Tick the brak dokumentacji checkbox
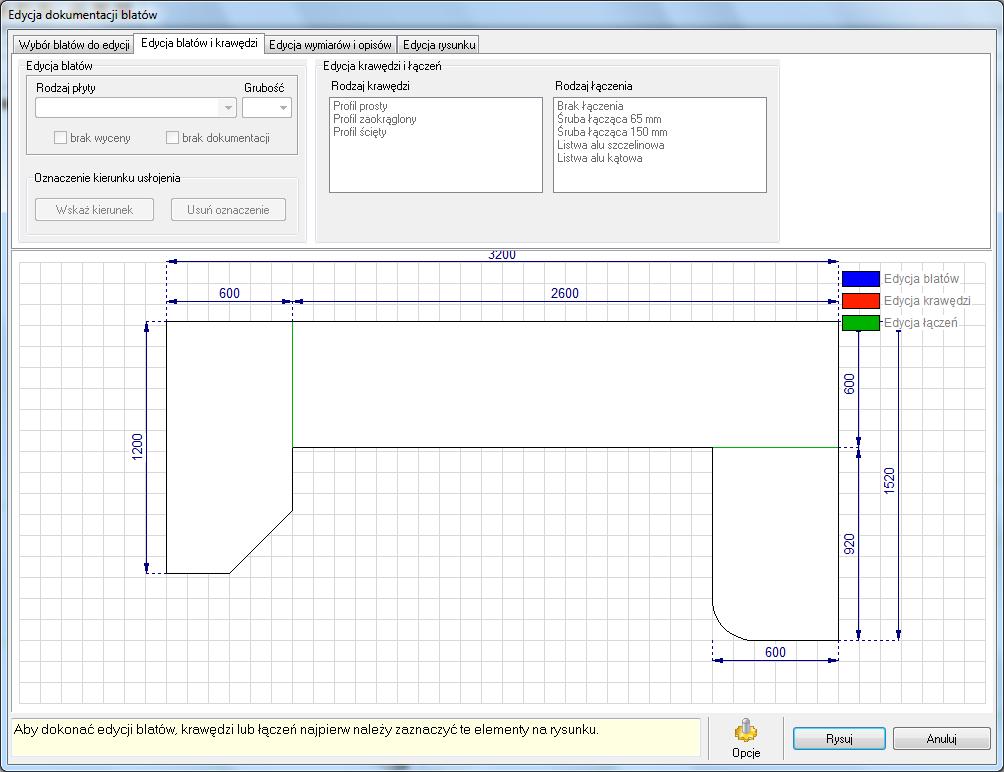The width and height of the screenshot is (1004, 772). 172,138
